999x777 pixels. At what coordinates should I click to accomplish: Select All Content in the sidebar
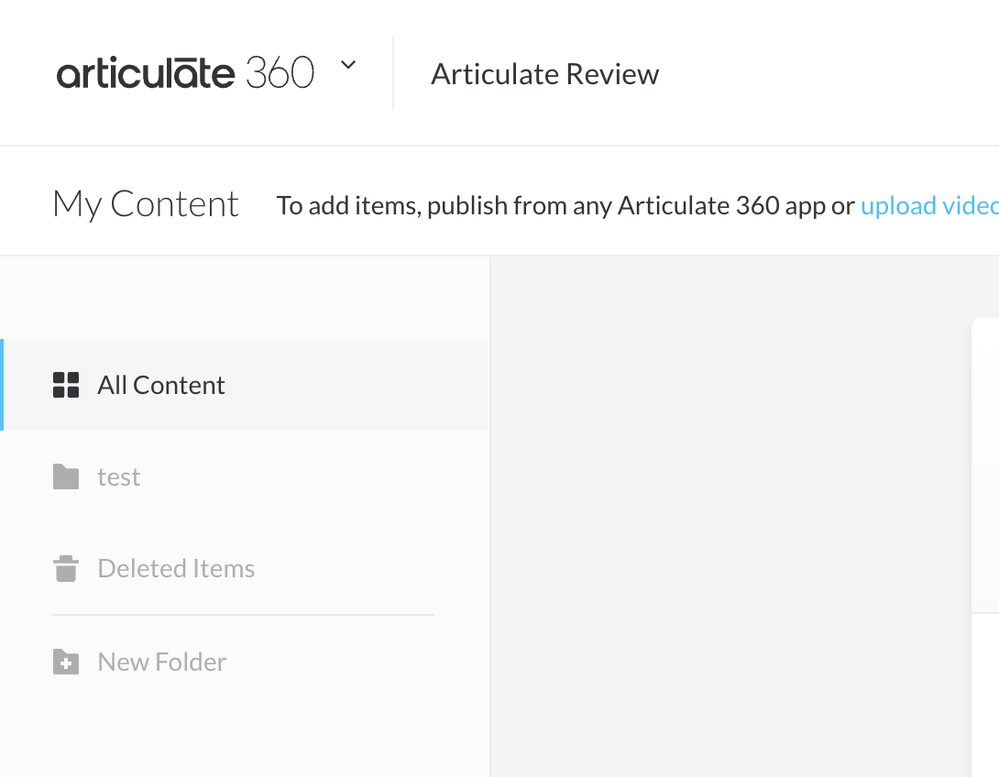click(x=161, y=385)
